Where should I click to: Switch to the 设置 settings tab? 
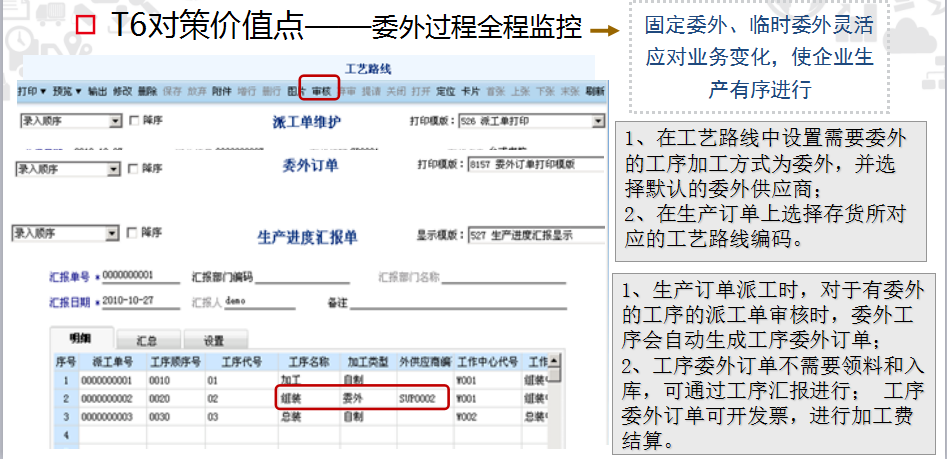(214, 341)
